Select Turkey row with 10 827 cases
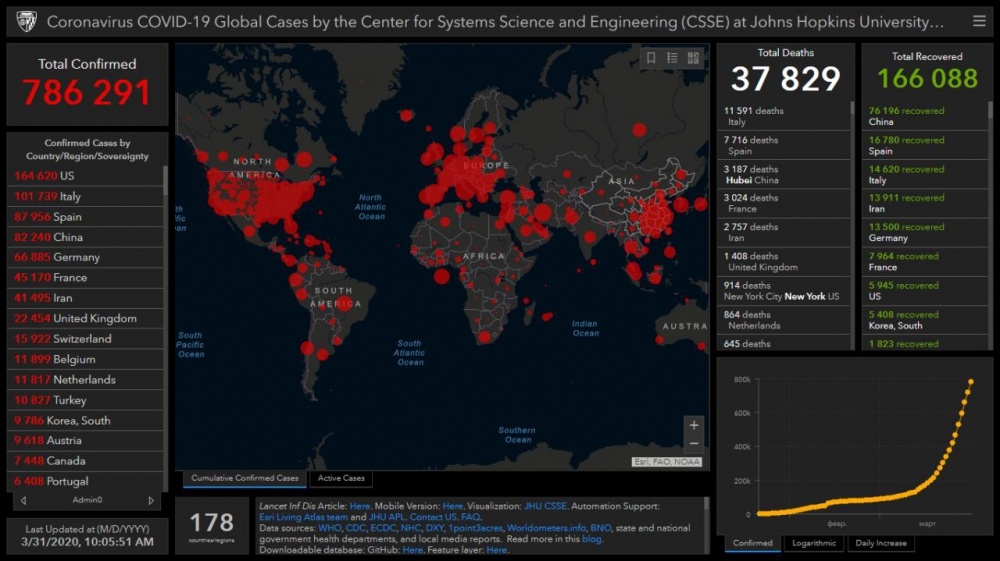The image size is (1000, 561). tap(85, 400)
